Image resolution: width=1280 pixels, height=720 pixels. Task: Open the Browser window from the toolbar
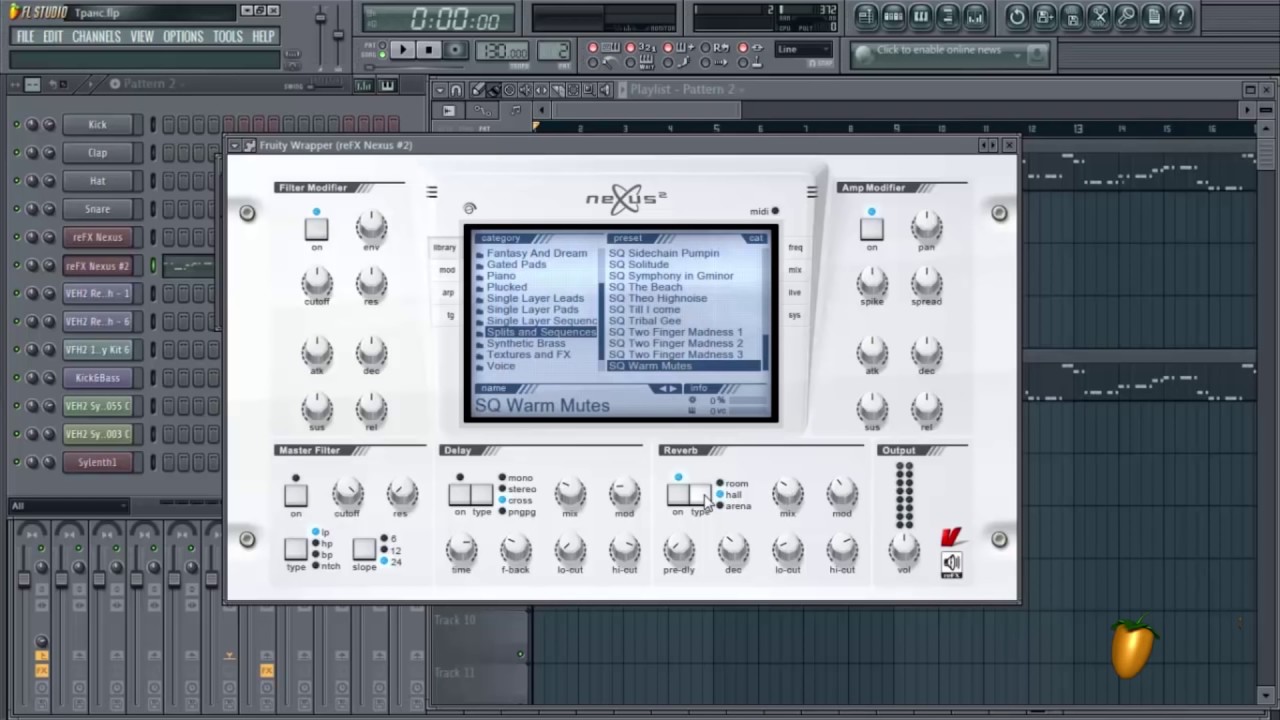pyautogui.click(x=947, y=16)
